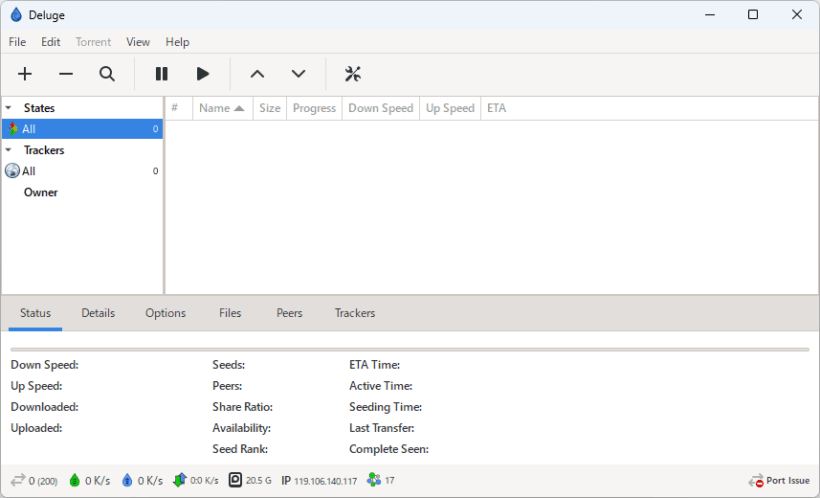
Task: Click the Last Transfer label
Action: (382, 428)
